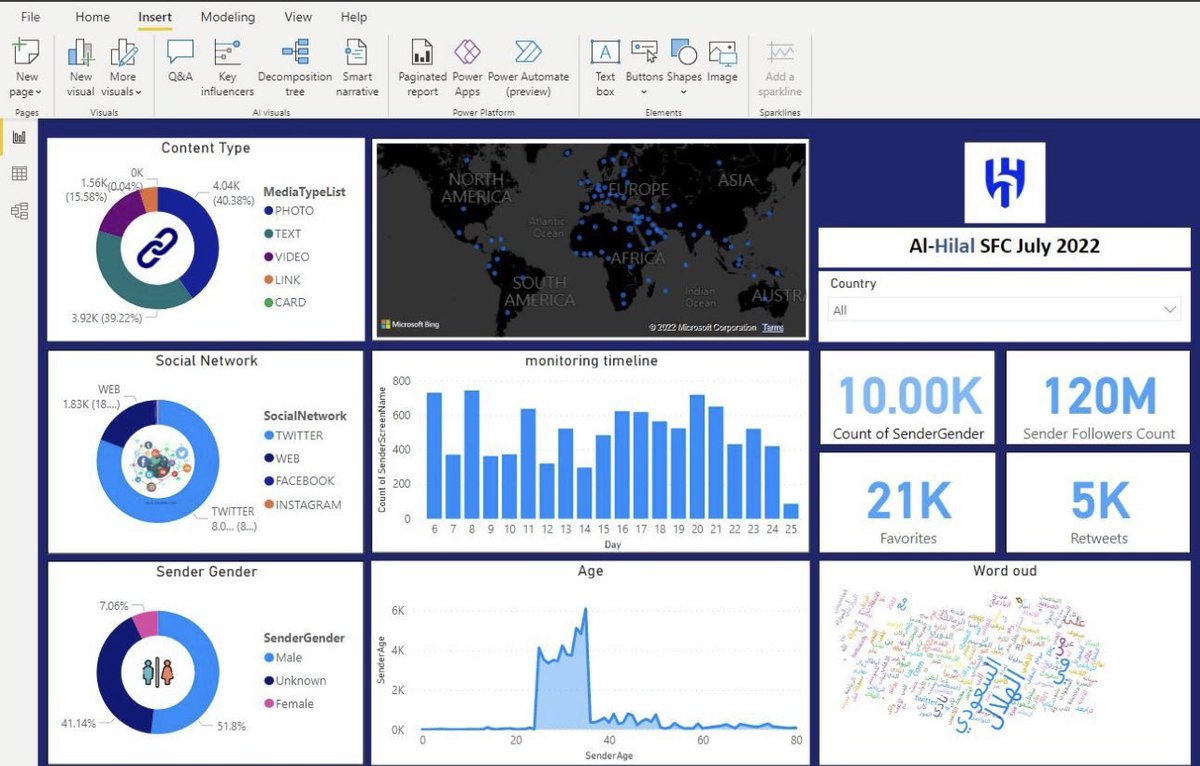The height and width of the screenshot is (766, 1200).
Task: Select INSTAGRAM in Social Network legend
Action: [x=303, y=505]
